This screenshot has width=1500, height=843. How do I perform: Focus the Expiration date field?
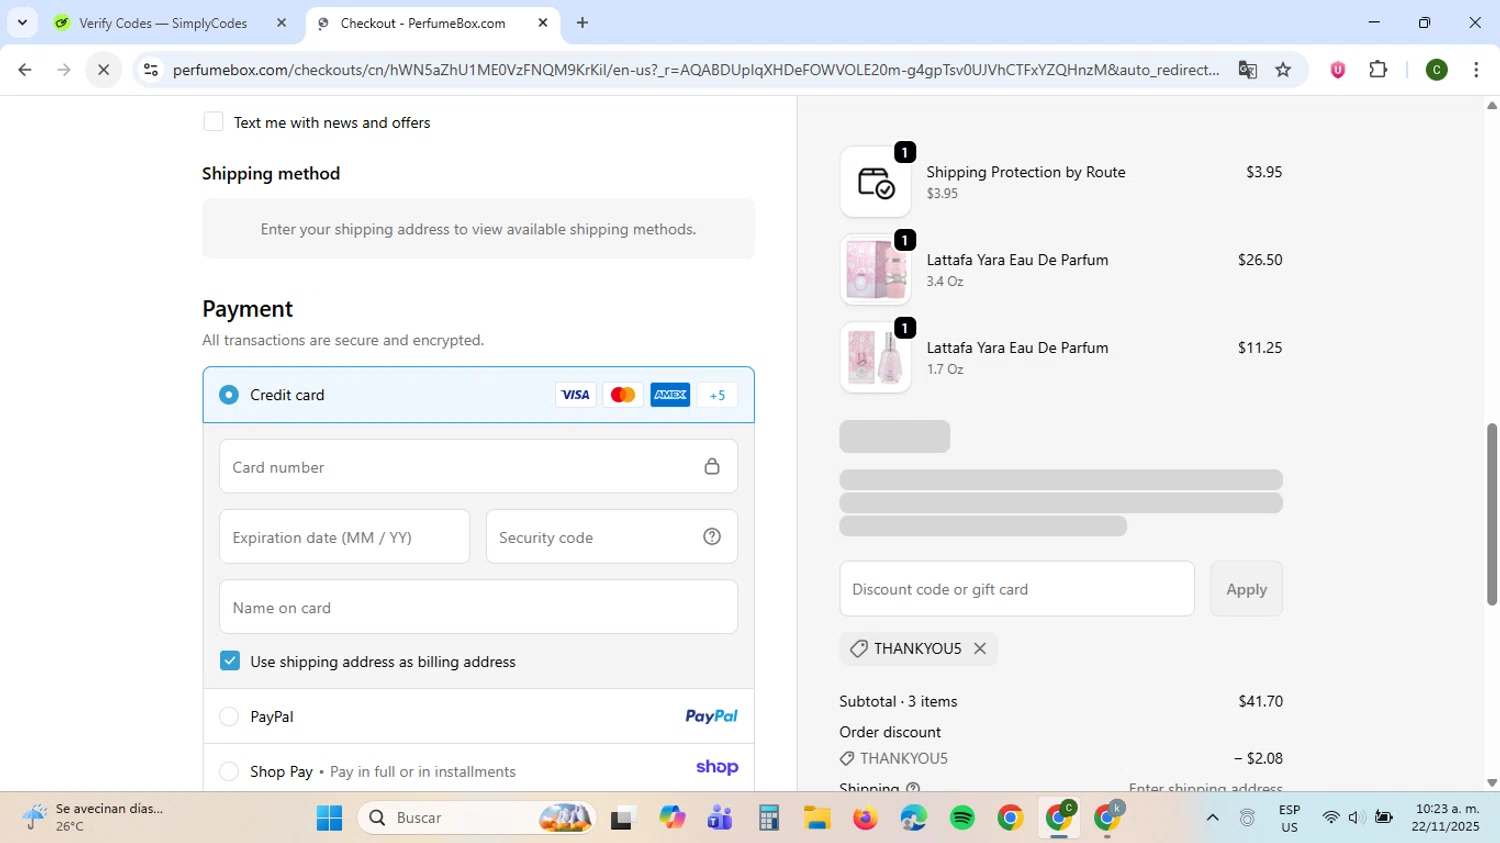(344, 537)
